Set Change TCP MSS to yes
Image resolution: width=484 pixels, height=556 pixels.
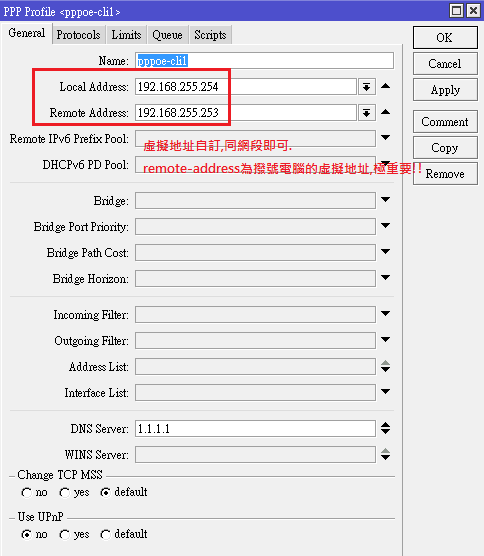click(65, 493)
